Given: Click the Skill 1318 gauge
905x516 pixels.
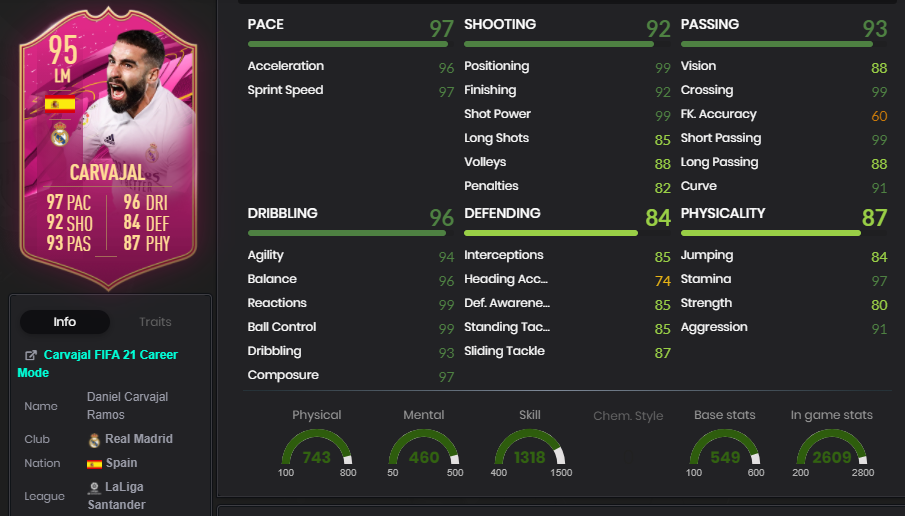Looking at the screenshot, I should [530, 448].
